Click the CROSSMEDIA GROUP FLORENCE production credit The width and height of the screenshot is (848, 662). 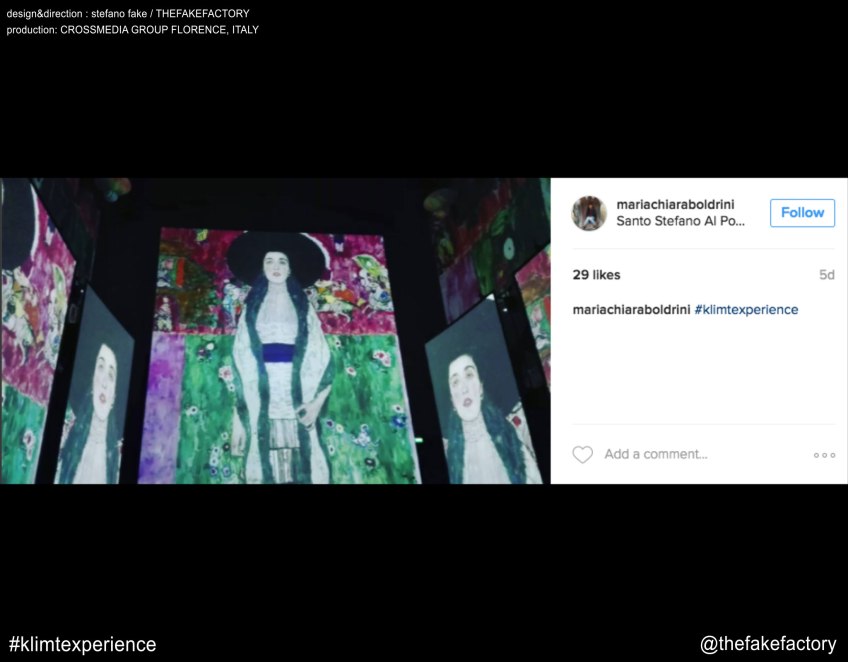pyautogui.click(x=159, y=30)
